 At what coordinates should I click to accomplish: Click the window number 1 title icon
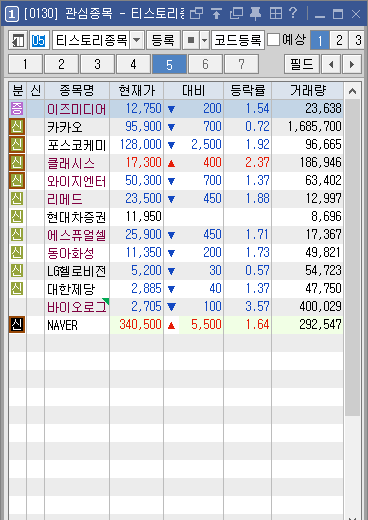[12, 14]
